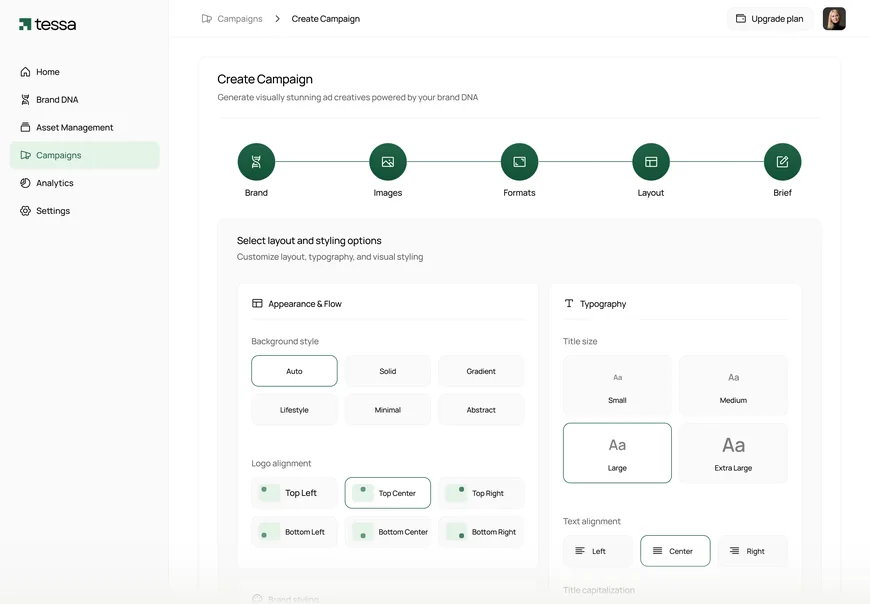Screen dimensions: 870x604
Task: Pick Minimal background style
Action: click(388, 410)
